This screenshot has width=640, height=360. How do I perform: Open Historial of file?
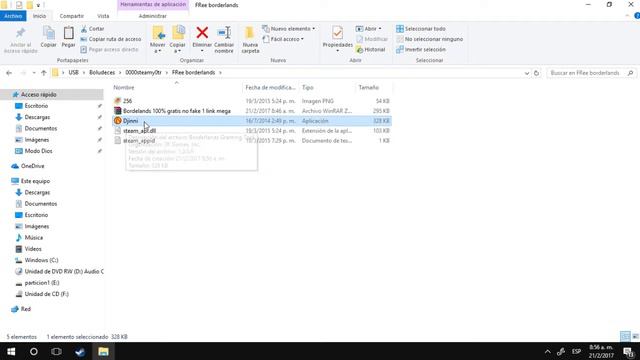[371, 49]
